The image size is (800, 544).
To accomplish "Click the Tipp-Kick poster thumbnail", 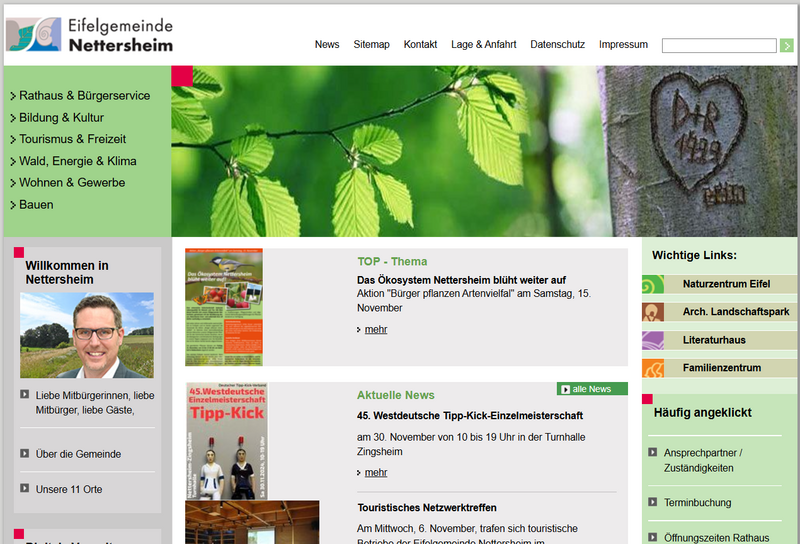I will click(227, 441).
